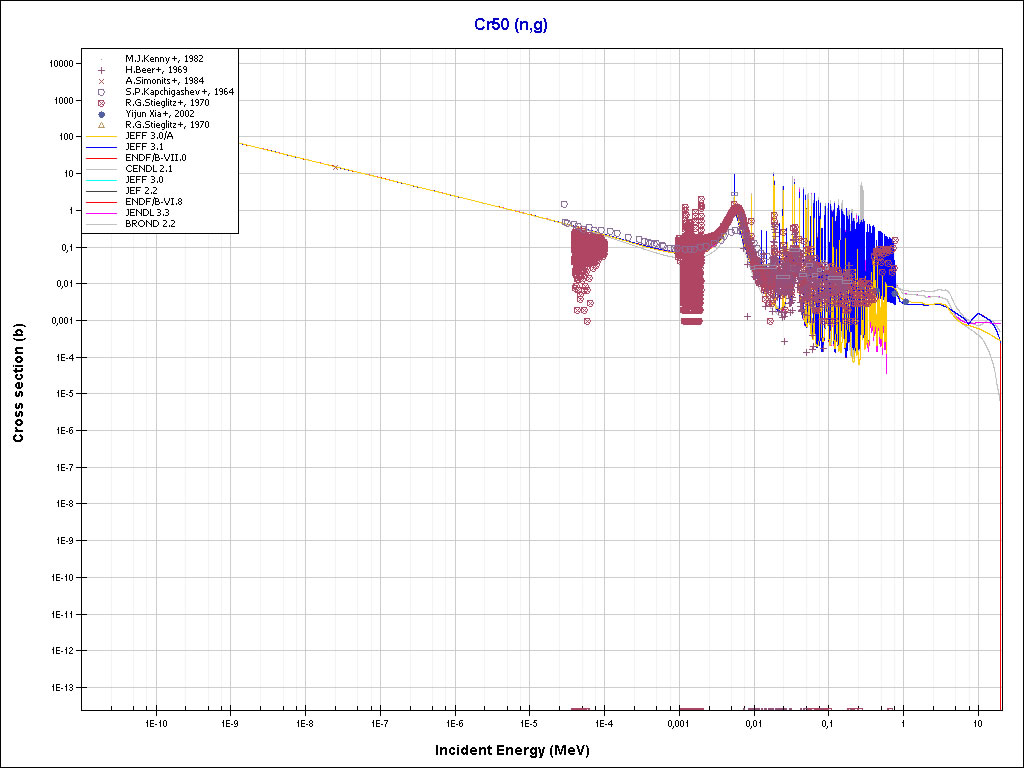Select the JEF 2.2 legend entry
Image resolution: width=1024 pixels, height=768 pixels.
point(141,191)
